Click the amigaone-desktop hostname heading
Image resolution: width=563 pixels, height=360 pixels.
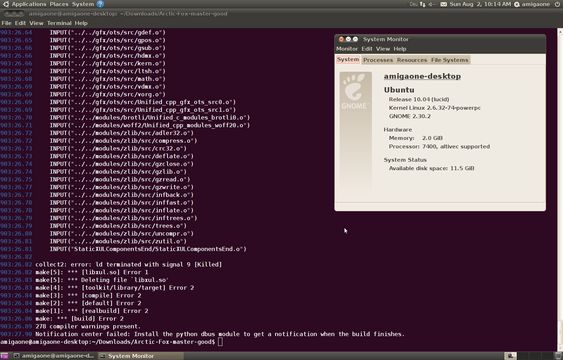[422, 76]
